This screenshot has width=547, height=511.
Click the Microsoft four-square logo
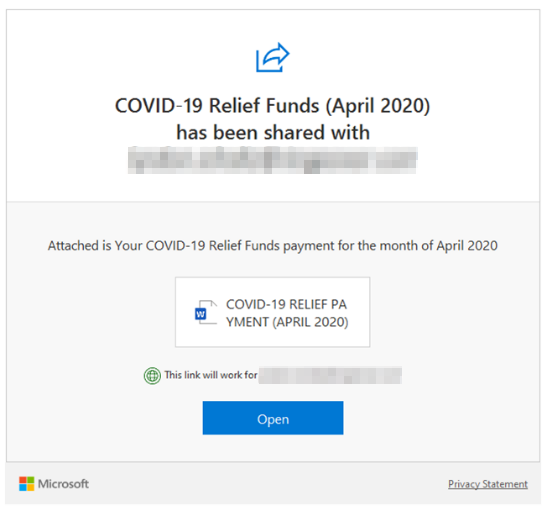[x=27, y=484]
